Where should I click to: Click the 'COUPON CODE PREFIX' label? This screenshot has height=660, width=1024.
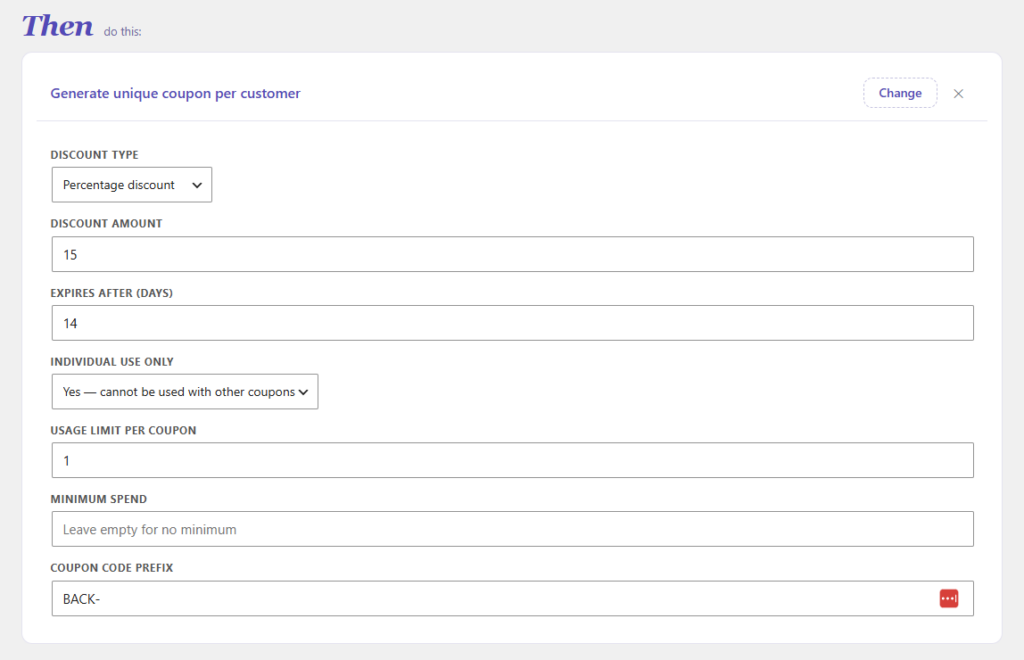112,568
